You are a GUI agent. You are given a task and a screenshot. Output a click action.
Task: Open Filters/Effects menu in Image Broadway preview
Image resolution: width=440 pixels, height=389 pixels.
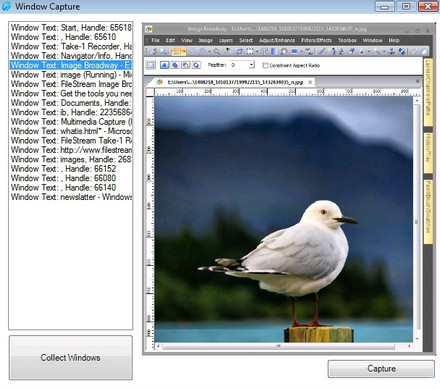point(316,40)
